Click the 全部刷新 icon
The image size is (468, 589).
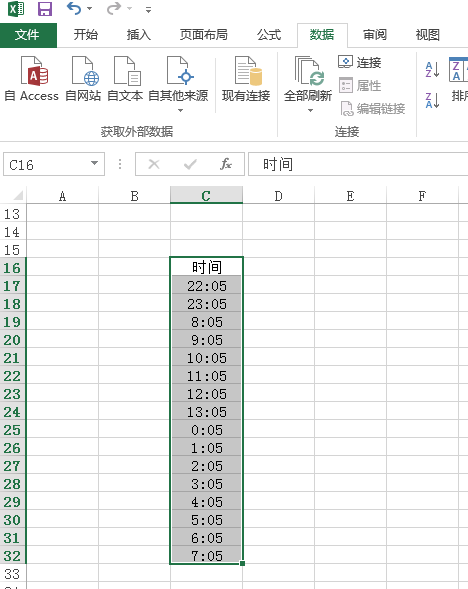pos(308,71)
